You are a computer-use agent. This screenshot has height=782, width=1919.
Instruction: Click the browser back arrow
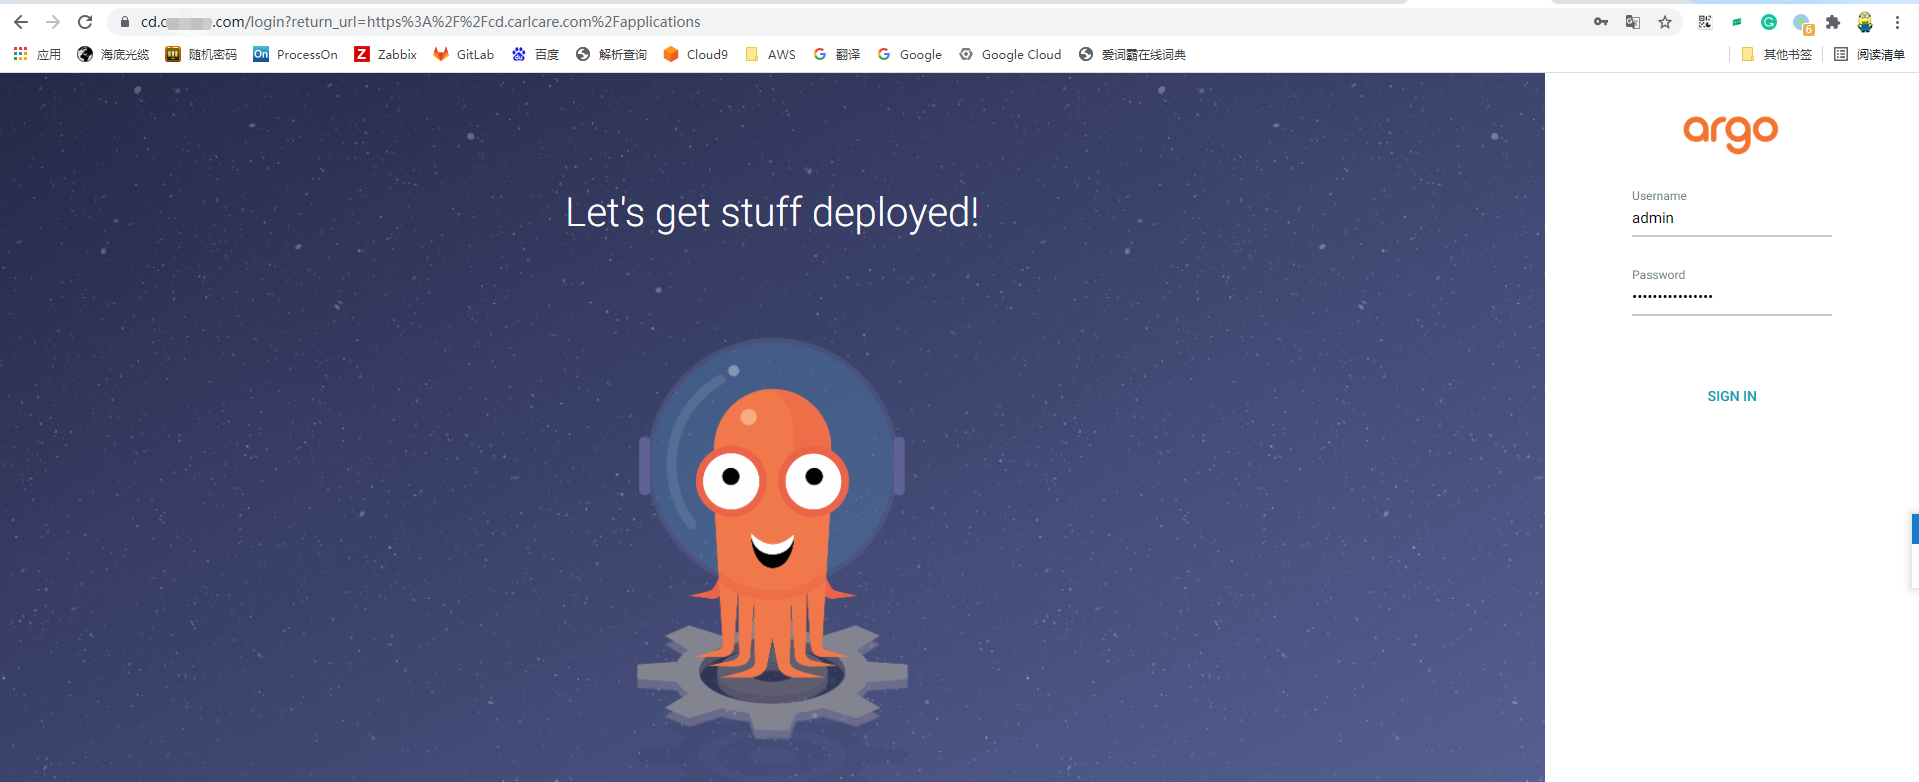pos(21,22)
